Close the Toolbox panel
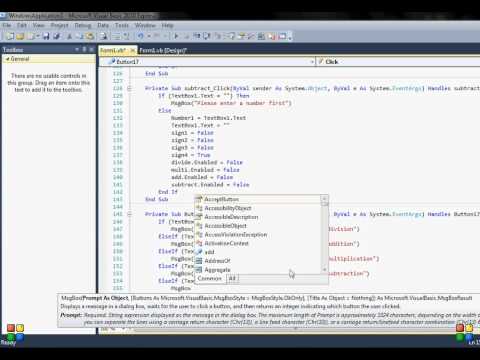 click(x=92, y=49)
